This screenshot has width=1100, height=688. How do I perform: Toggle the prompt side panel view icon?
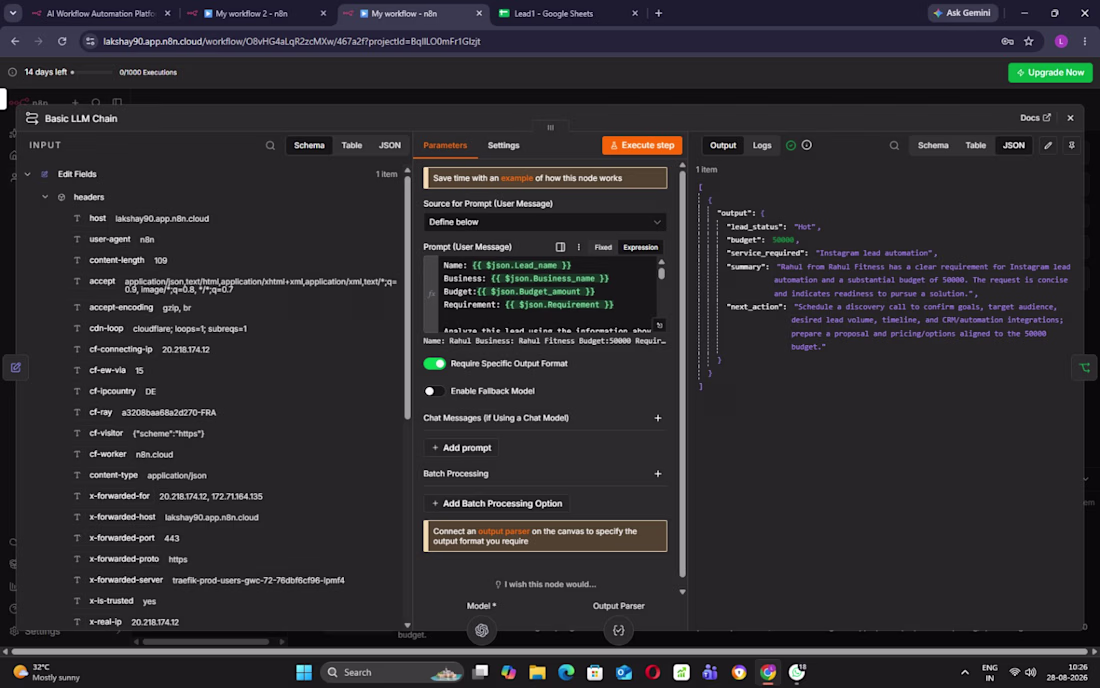point(560,247)
